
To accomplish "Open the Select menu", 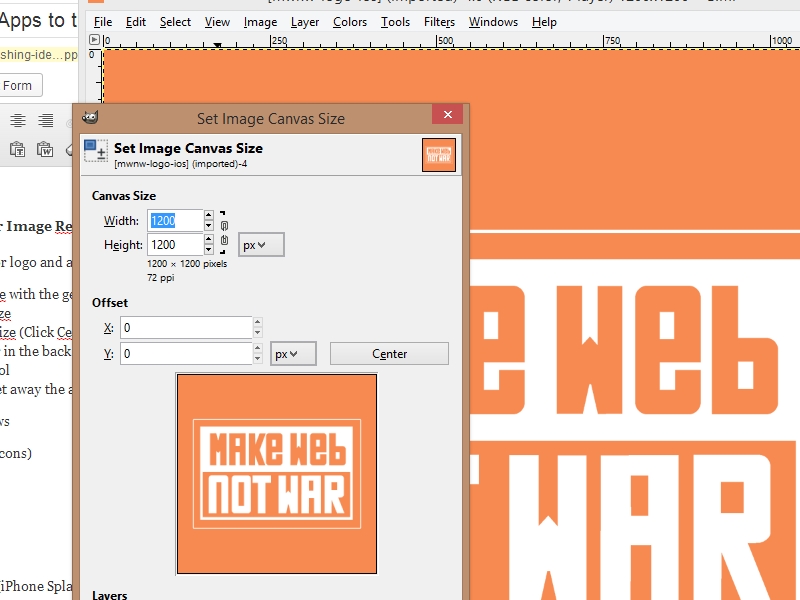I will (175, 22).
